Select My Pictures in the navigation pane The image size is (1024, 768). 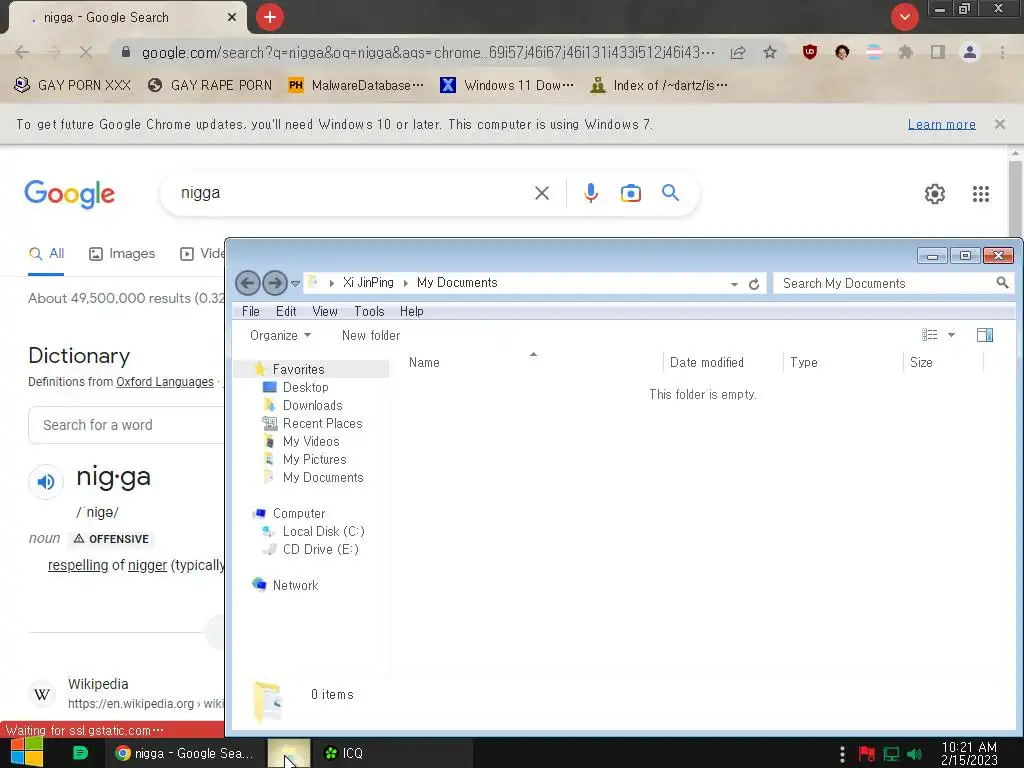[x=314, y=460]
